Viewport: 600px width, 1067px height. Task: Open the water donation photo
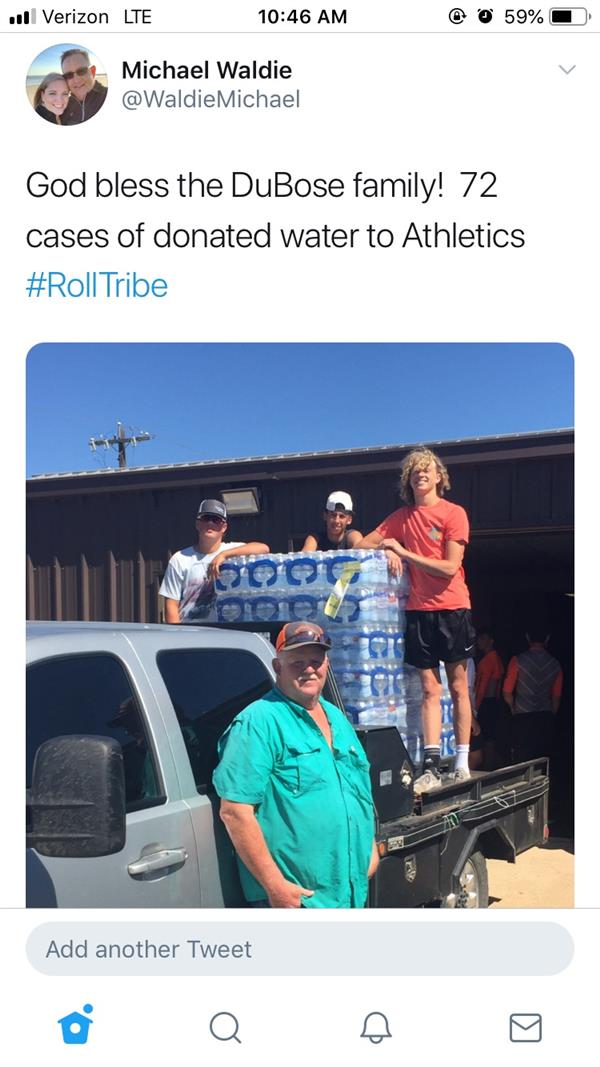click(x=300, y=625)
